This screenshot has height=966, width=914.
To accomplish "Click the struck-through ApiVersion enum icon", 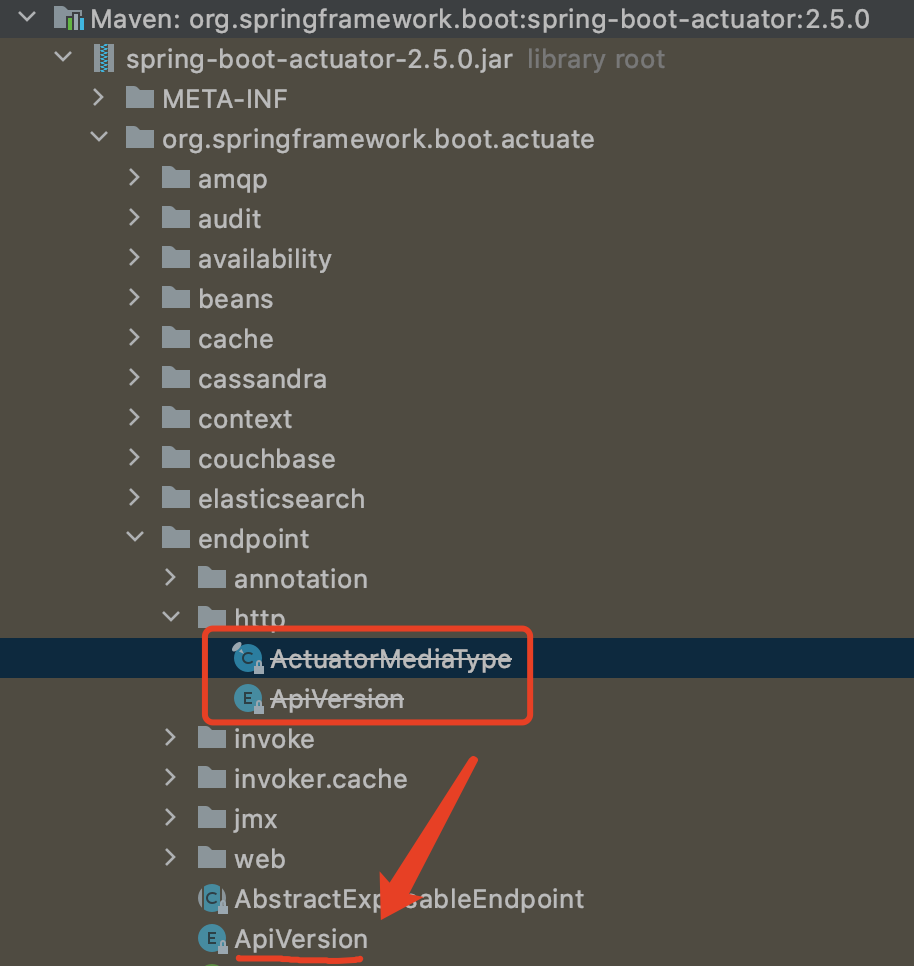I will 248,699.
